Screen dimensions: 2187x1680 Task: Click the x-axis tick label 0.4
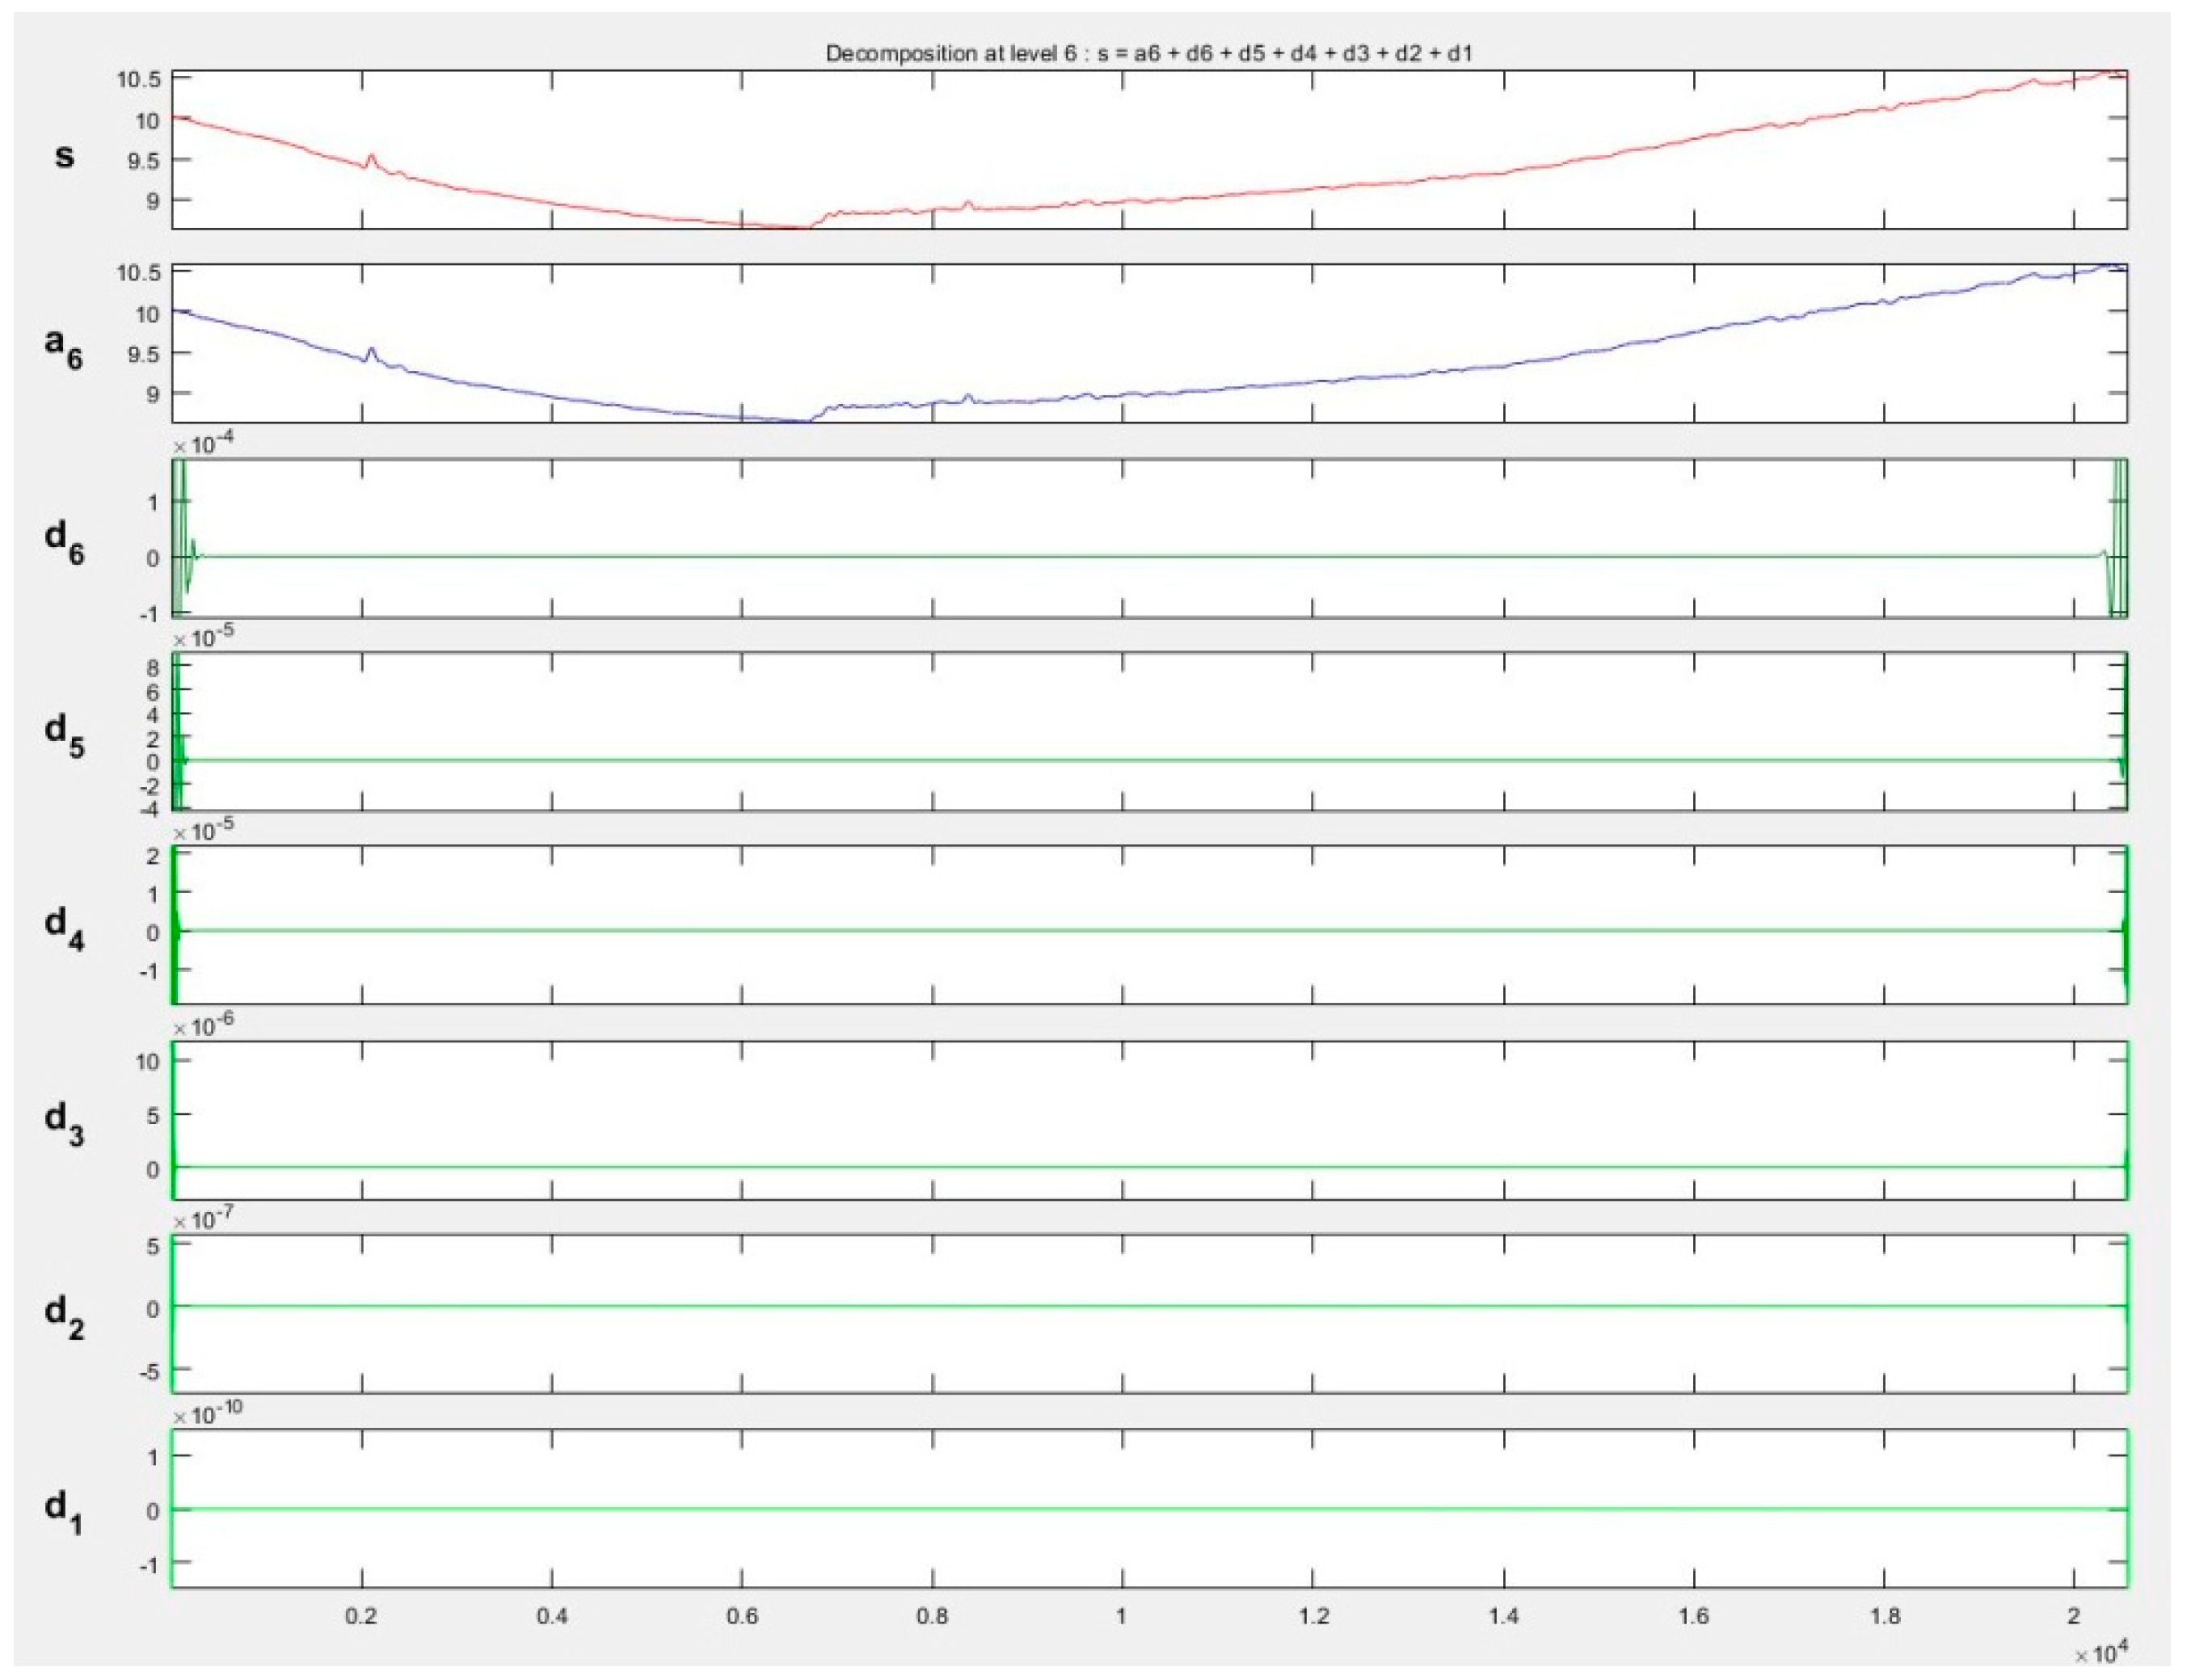click(552, 1616)
